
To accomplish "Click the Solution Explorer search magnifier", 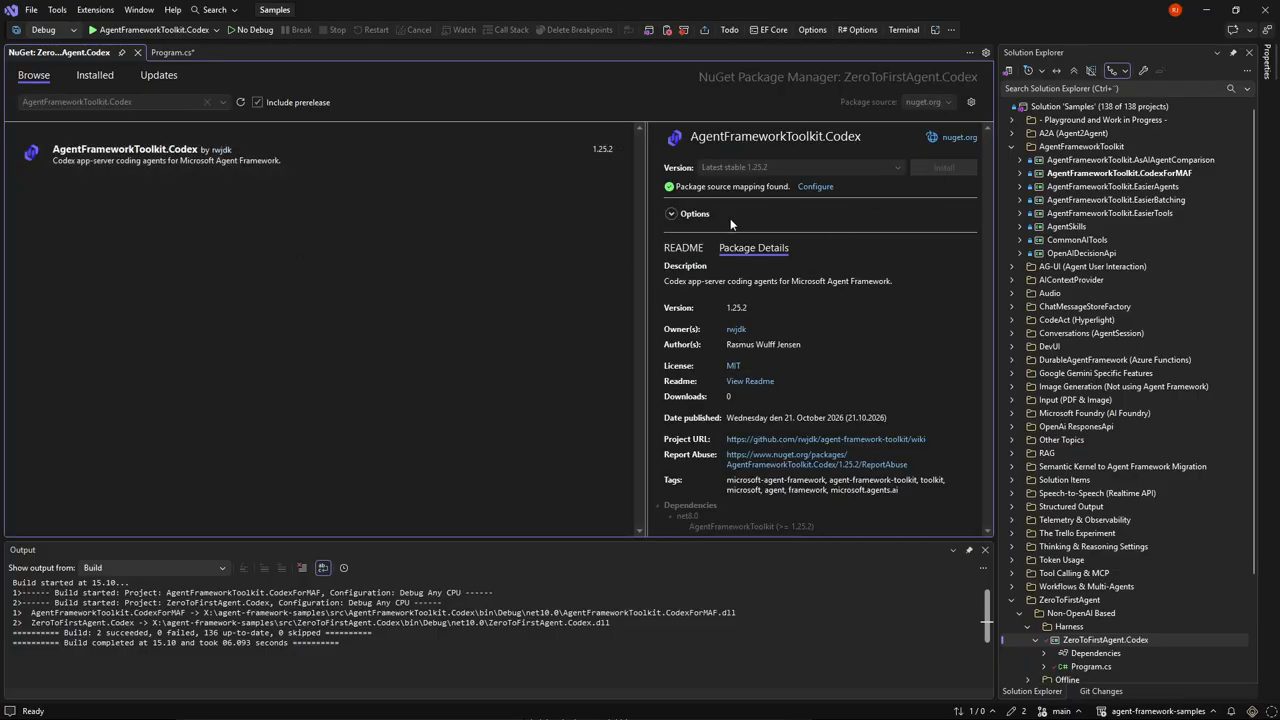I will click(1231, 89).
